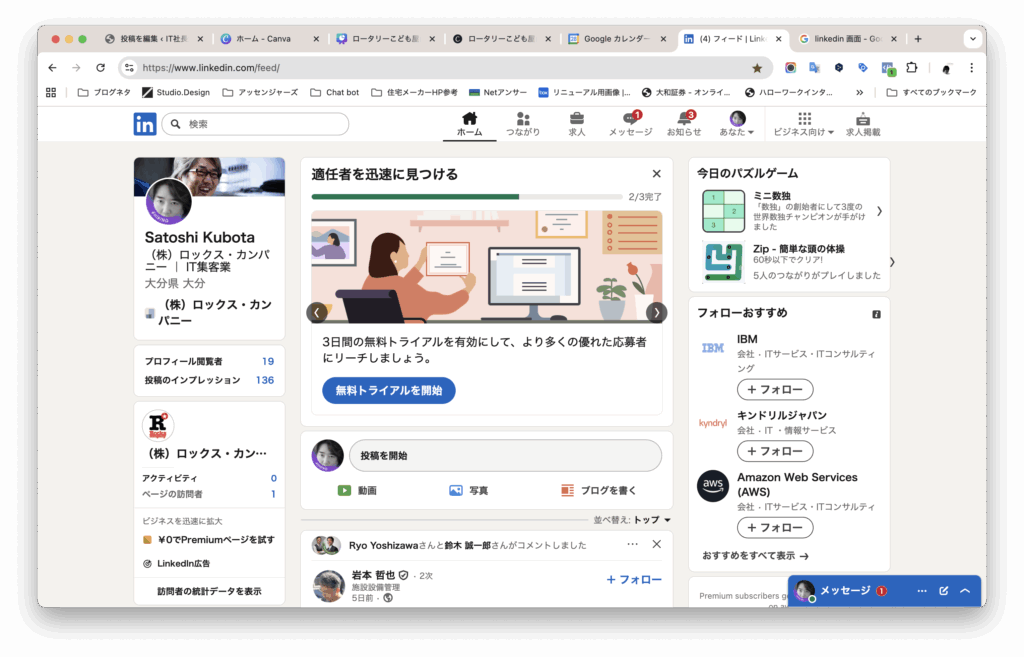Screen dimensions: 1024x657
Task: Click おすすめをすべて表示 link
Action: click(x=755, y=555)
